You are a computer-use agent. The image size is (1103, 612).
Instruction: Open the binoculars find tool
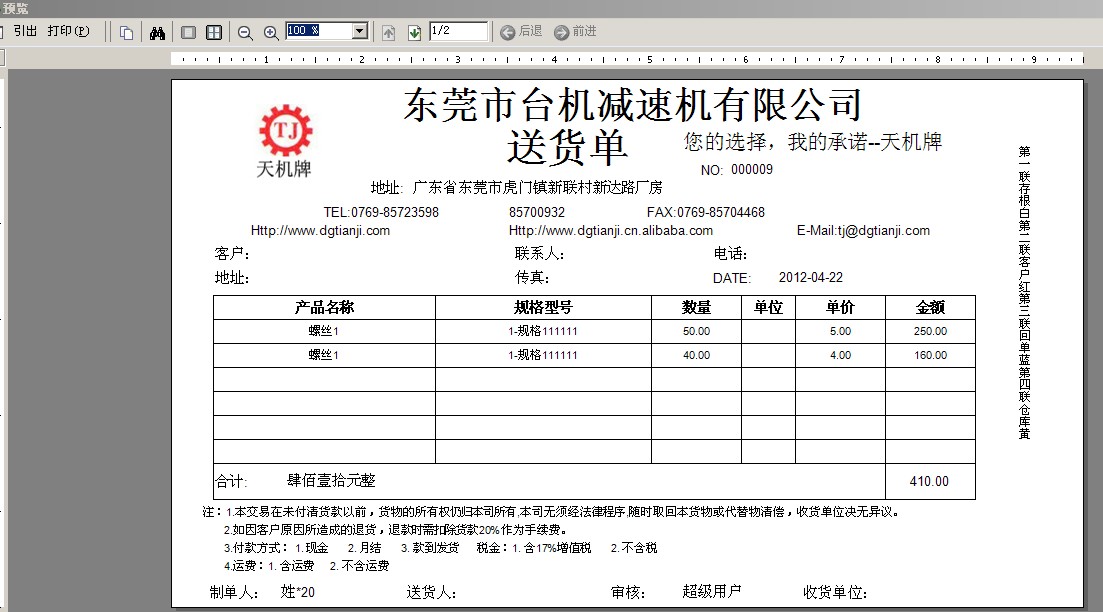157,32
